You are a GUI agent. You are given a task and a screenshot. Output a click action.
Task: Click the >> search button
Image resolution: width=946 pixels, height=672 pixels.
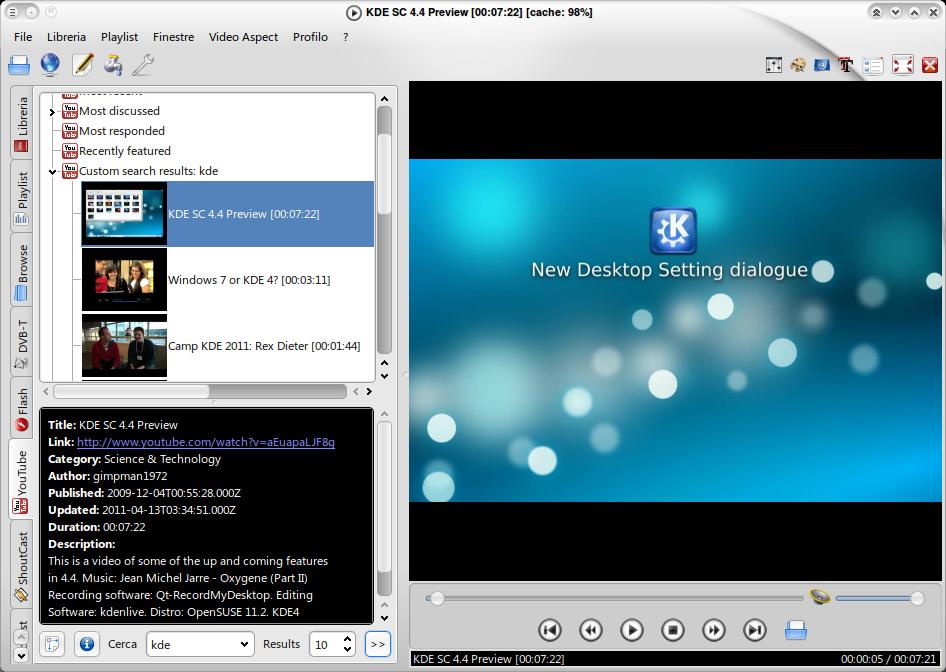coord(378,644)
